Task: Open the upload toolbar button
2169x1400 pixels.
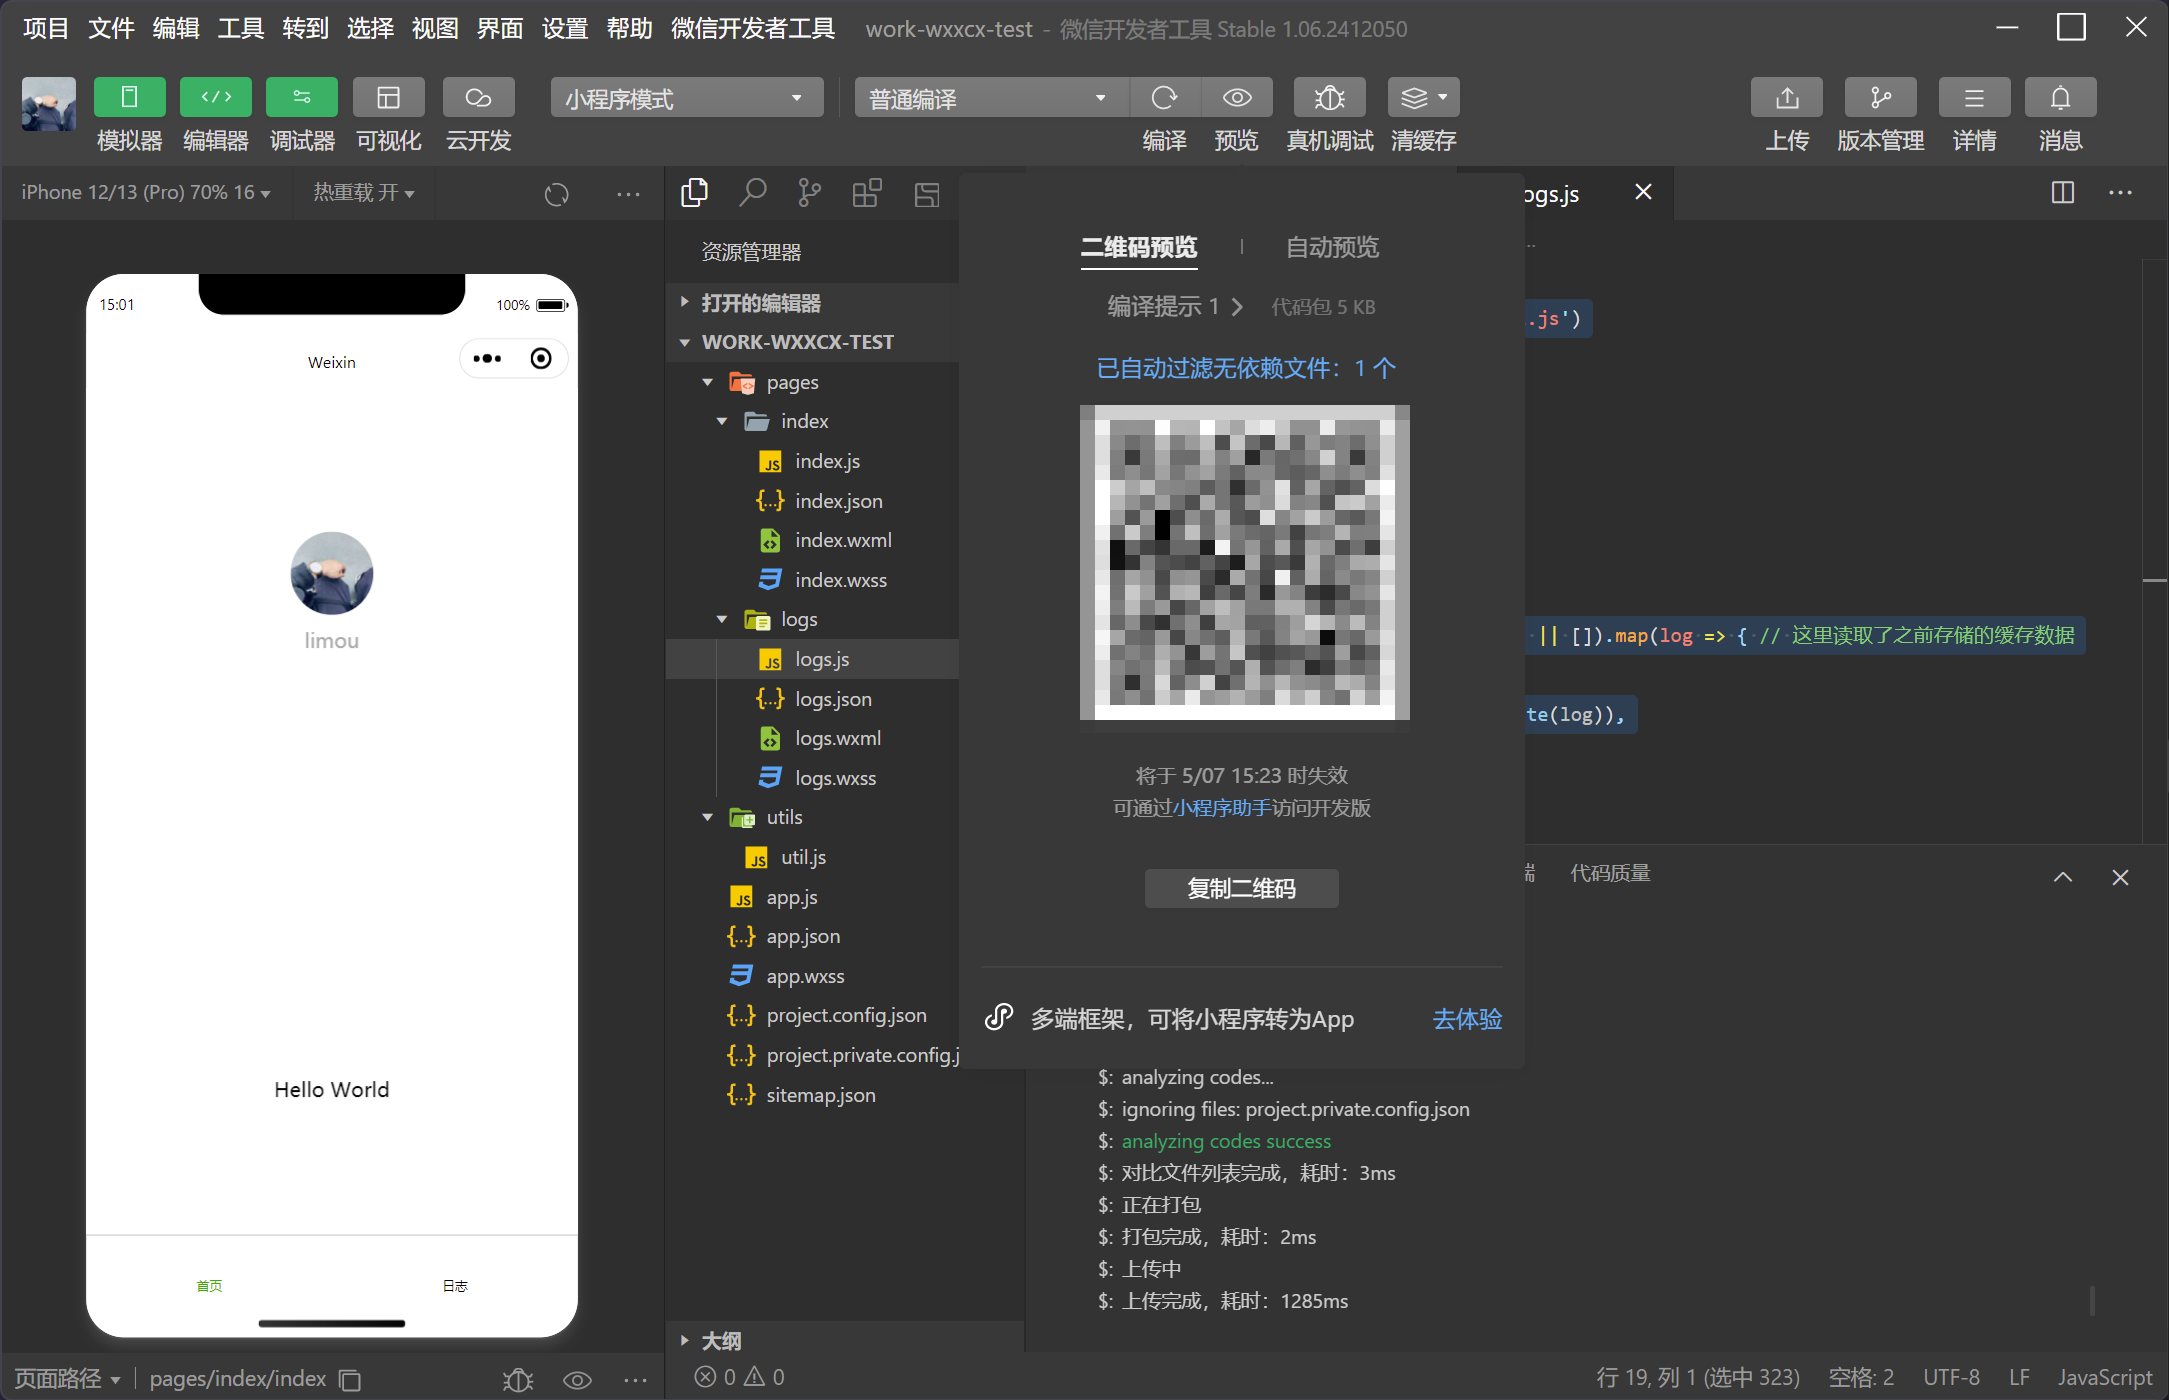Action: [x=1786, y=98]
